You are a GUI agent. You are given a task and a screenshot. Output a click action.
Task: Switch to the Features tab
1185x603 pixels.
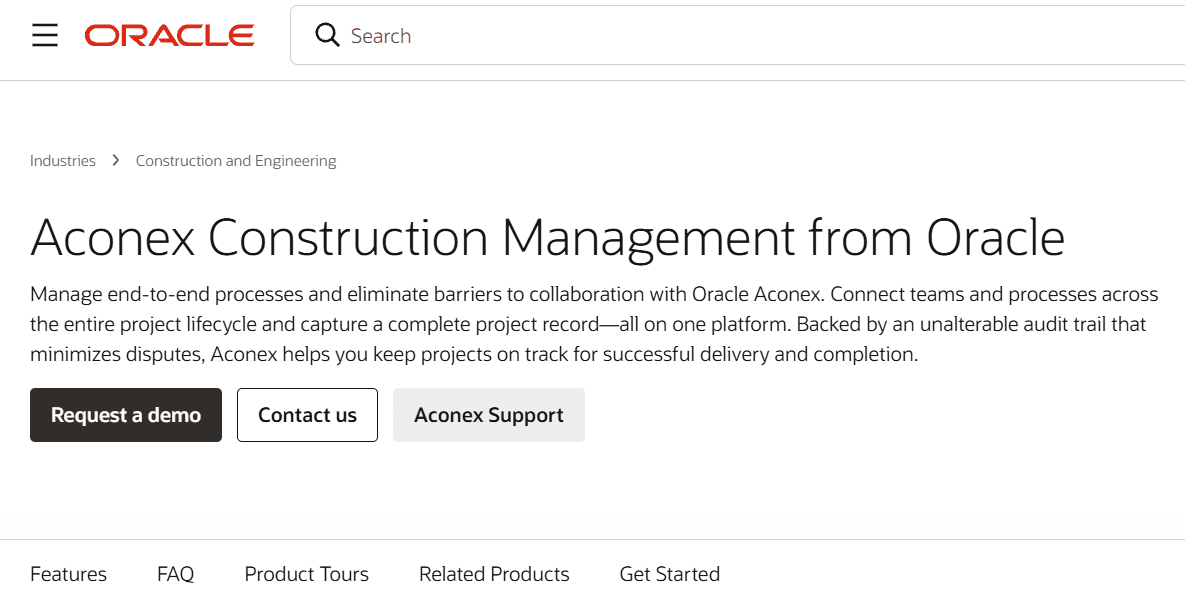click(x=69, y=574)
